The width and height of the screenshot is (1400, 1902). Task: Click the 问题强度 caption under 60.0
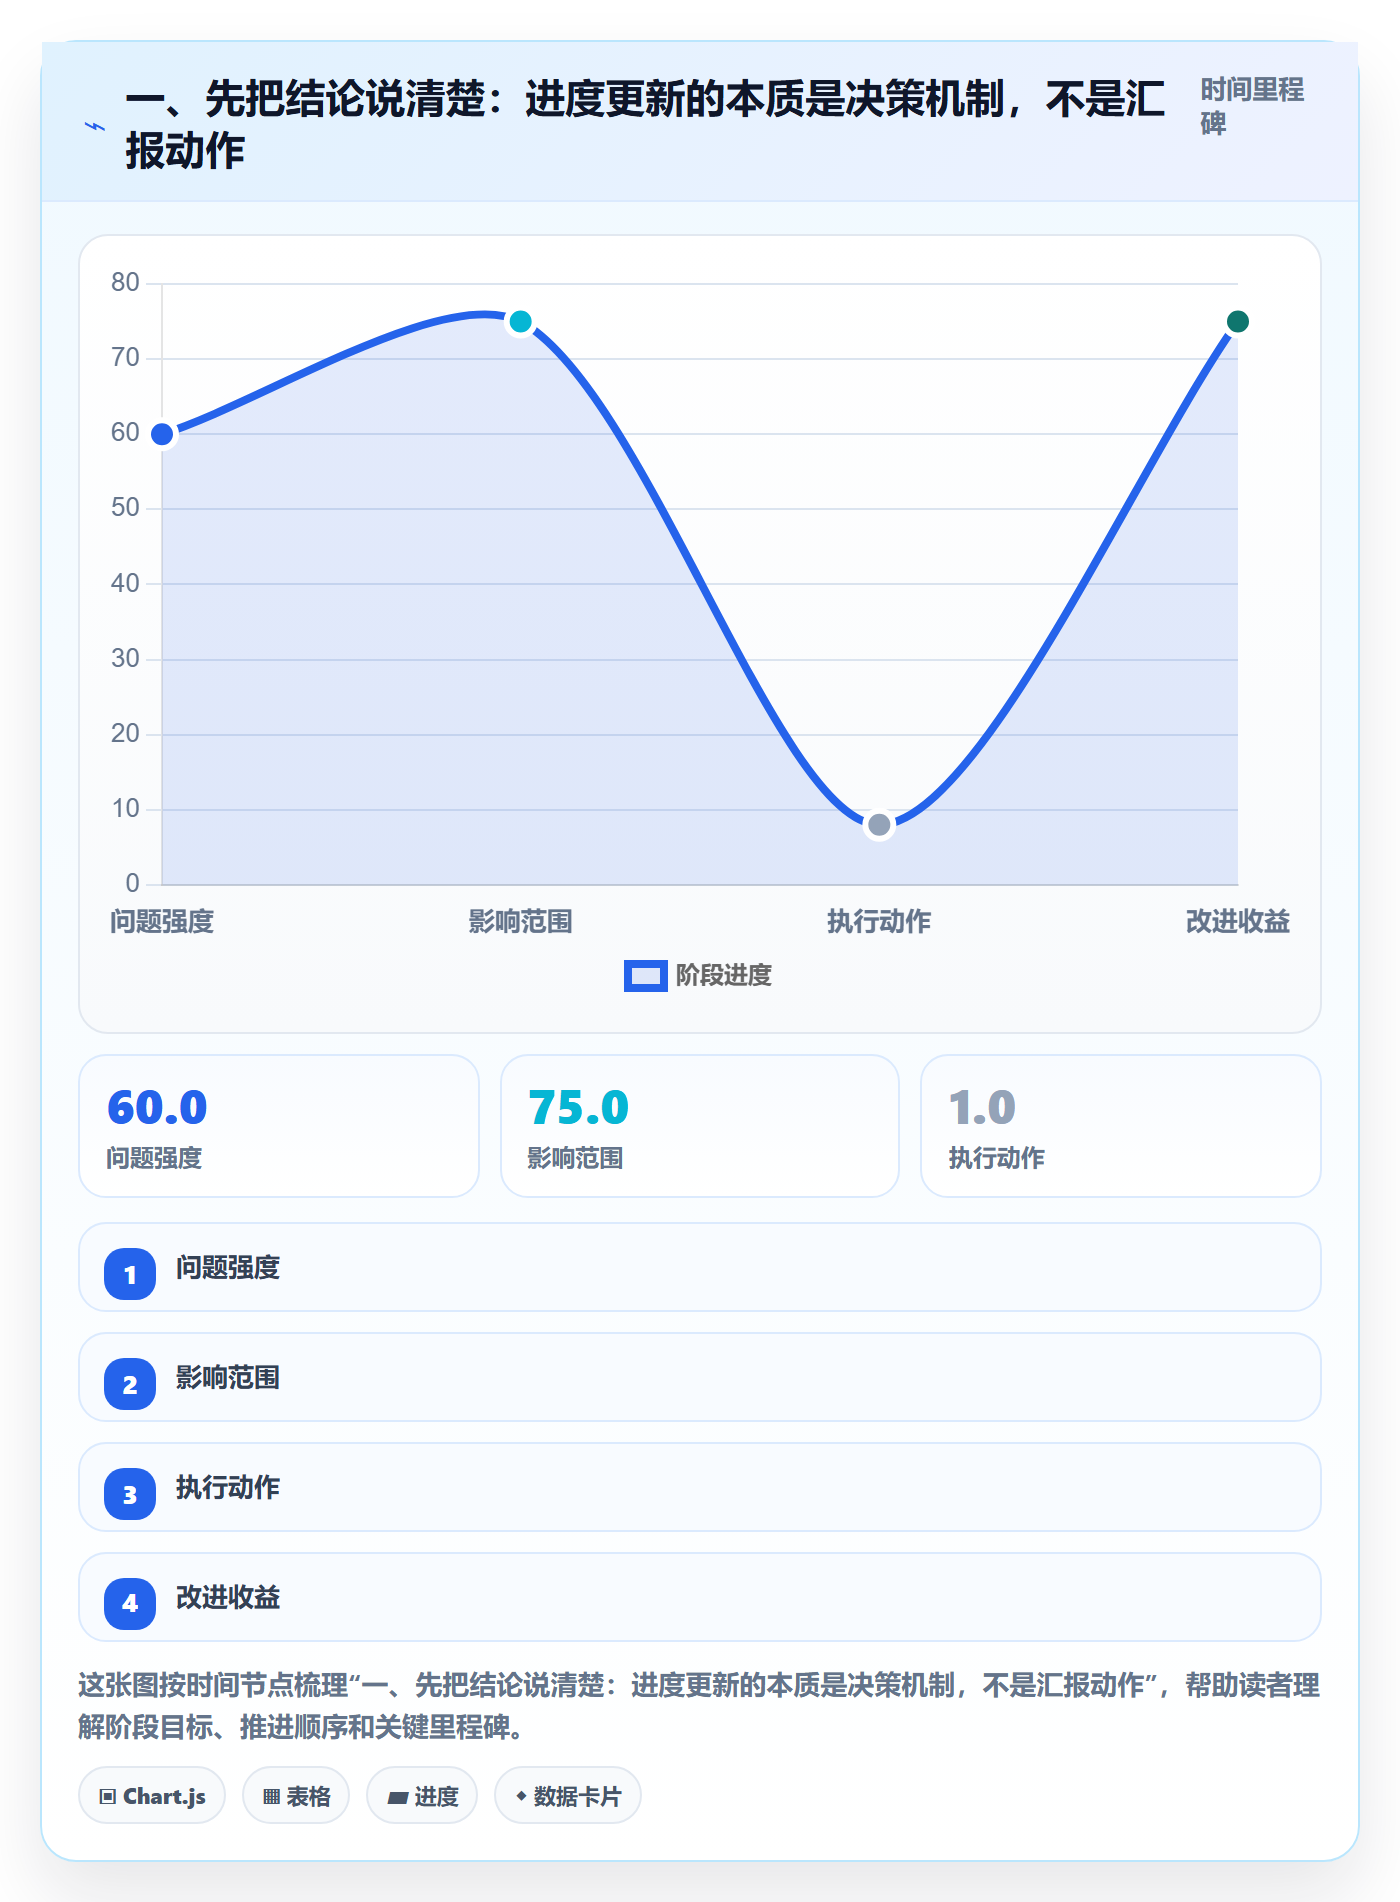tap(154, 1158)
